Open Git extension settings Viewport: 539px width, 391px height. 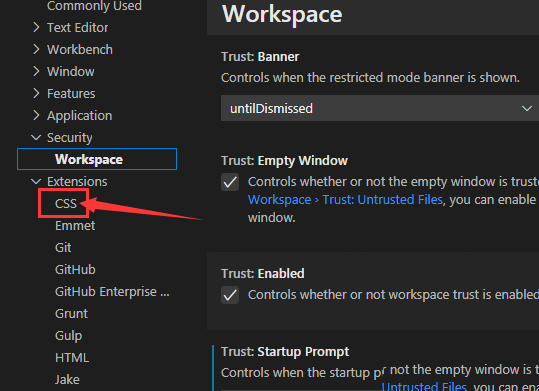(x=63, y=248)
